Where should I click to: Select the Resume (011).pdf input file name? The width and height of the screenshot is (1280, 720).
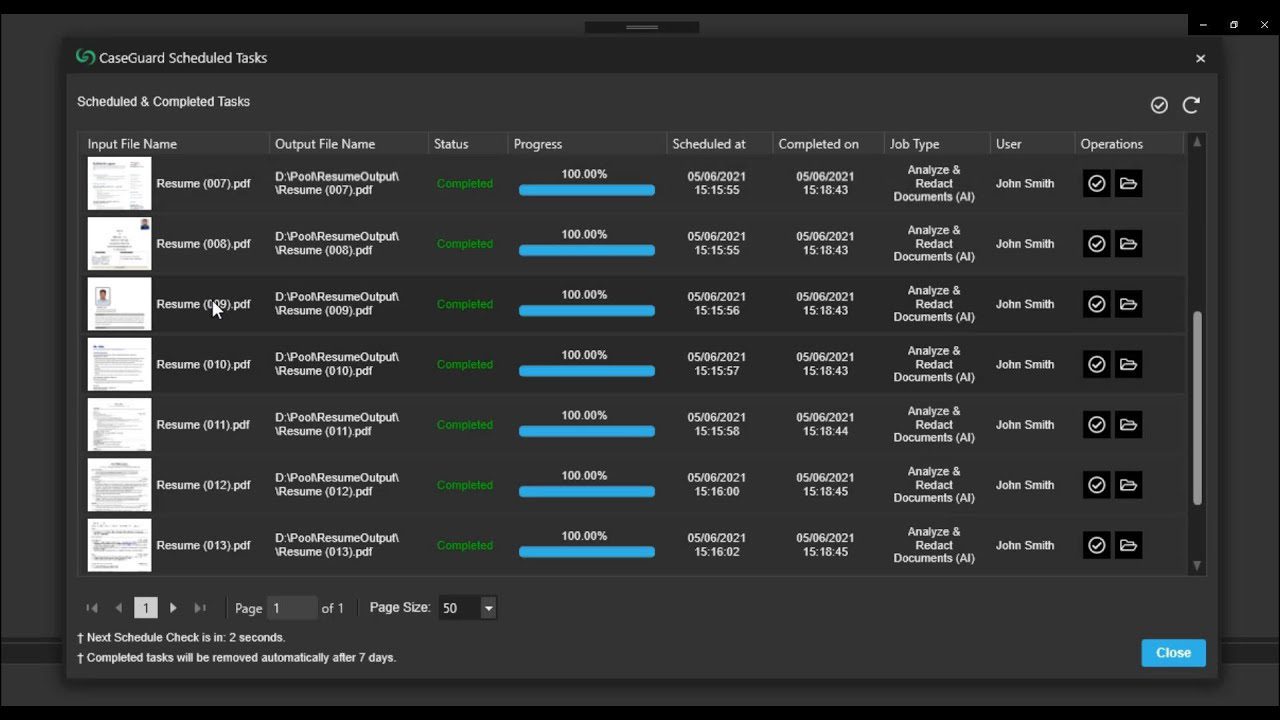[x=203, y=425]
